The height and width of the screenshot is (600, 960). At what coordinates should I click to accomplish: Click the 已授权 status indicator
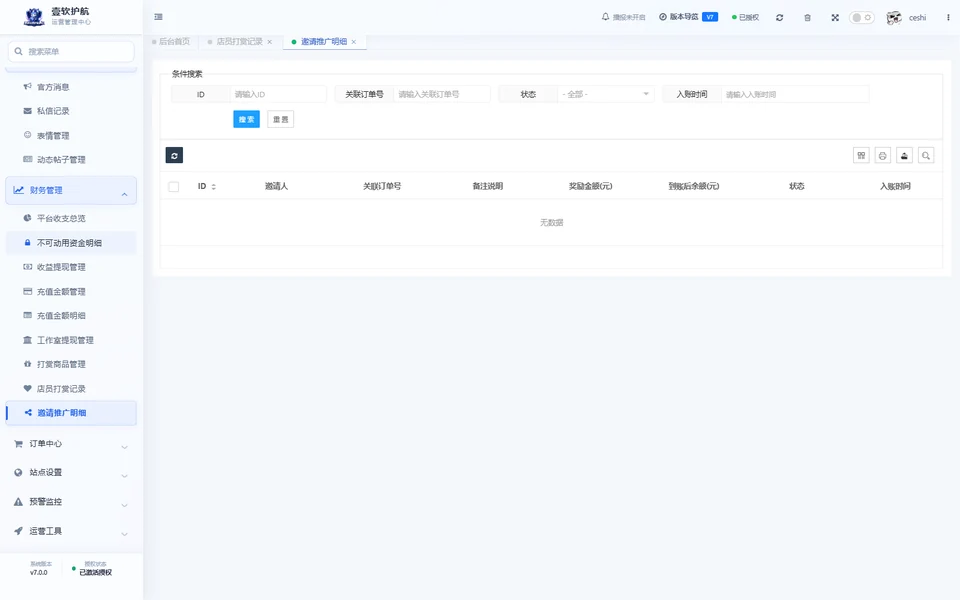(745, 17)
